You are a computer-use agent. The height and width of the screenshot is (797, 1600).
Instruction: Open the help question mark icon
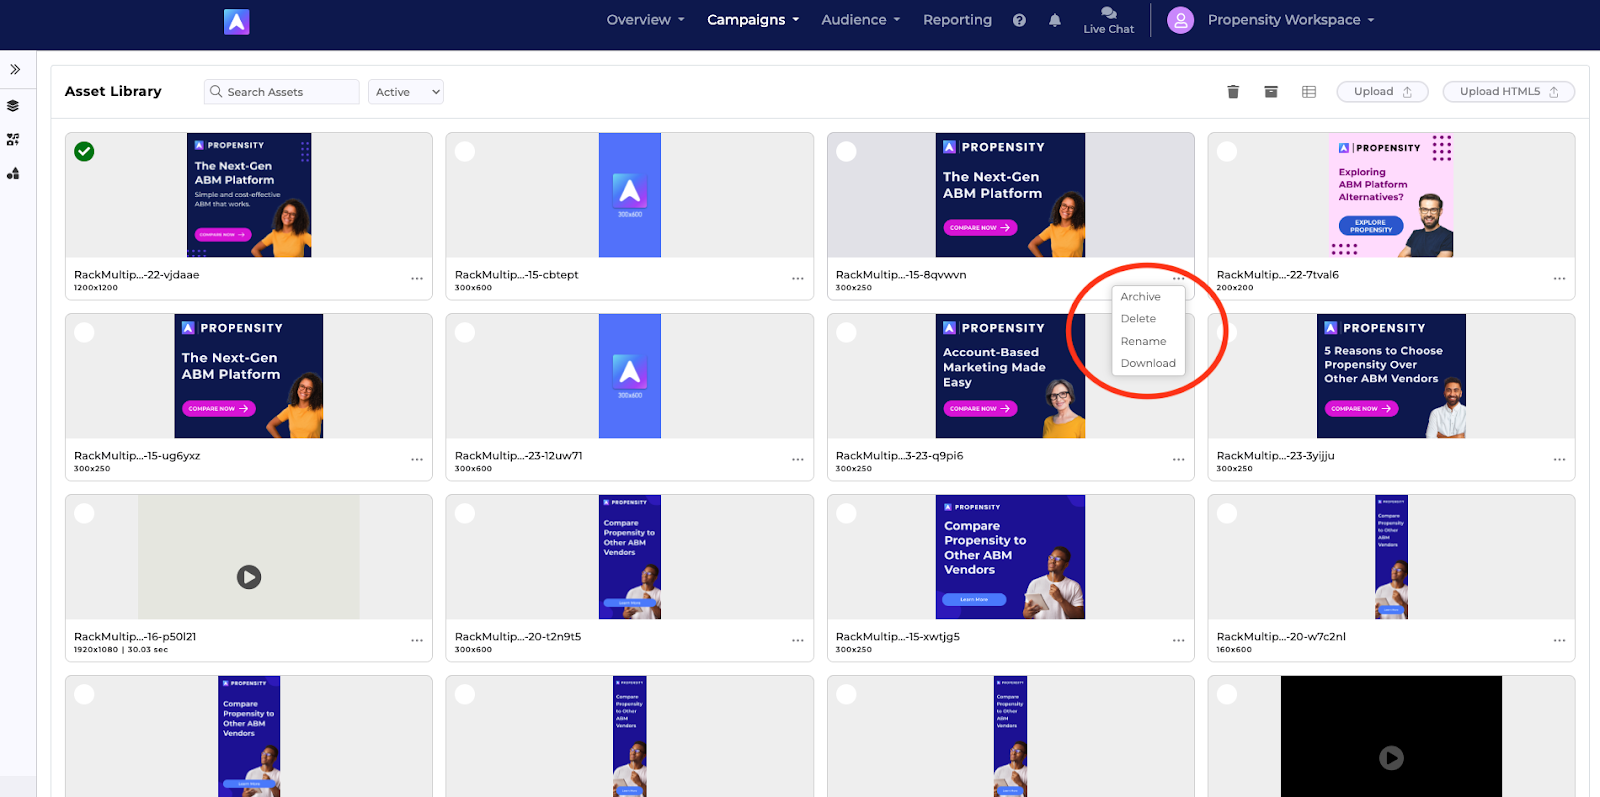(1019, 20)
